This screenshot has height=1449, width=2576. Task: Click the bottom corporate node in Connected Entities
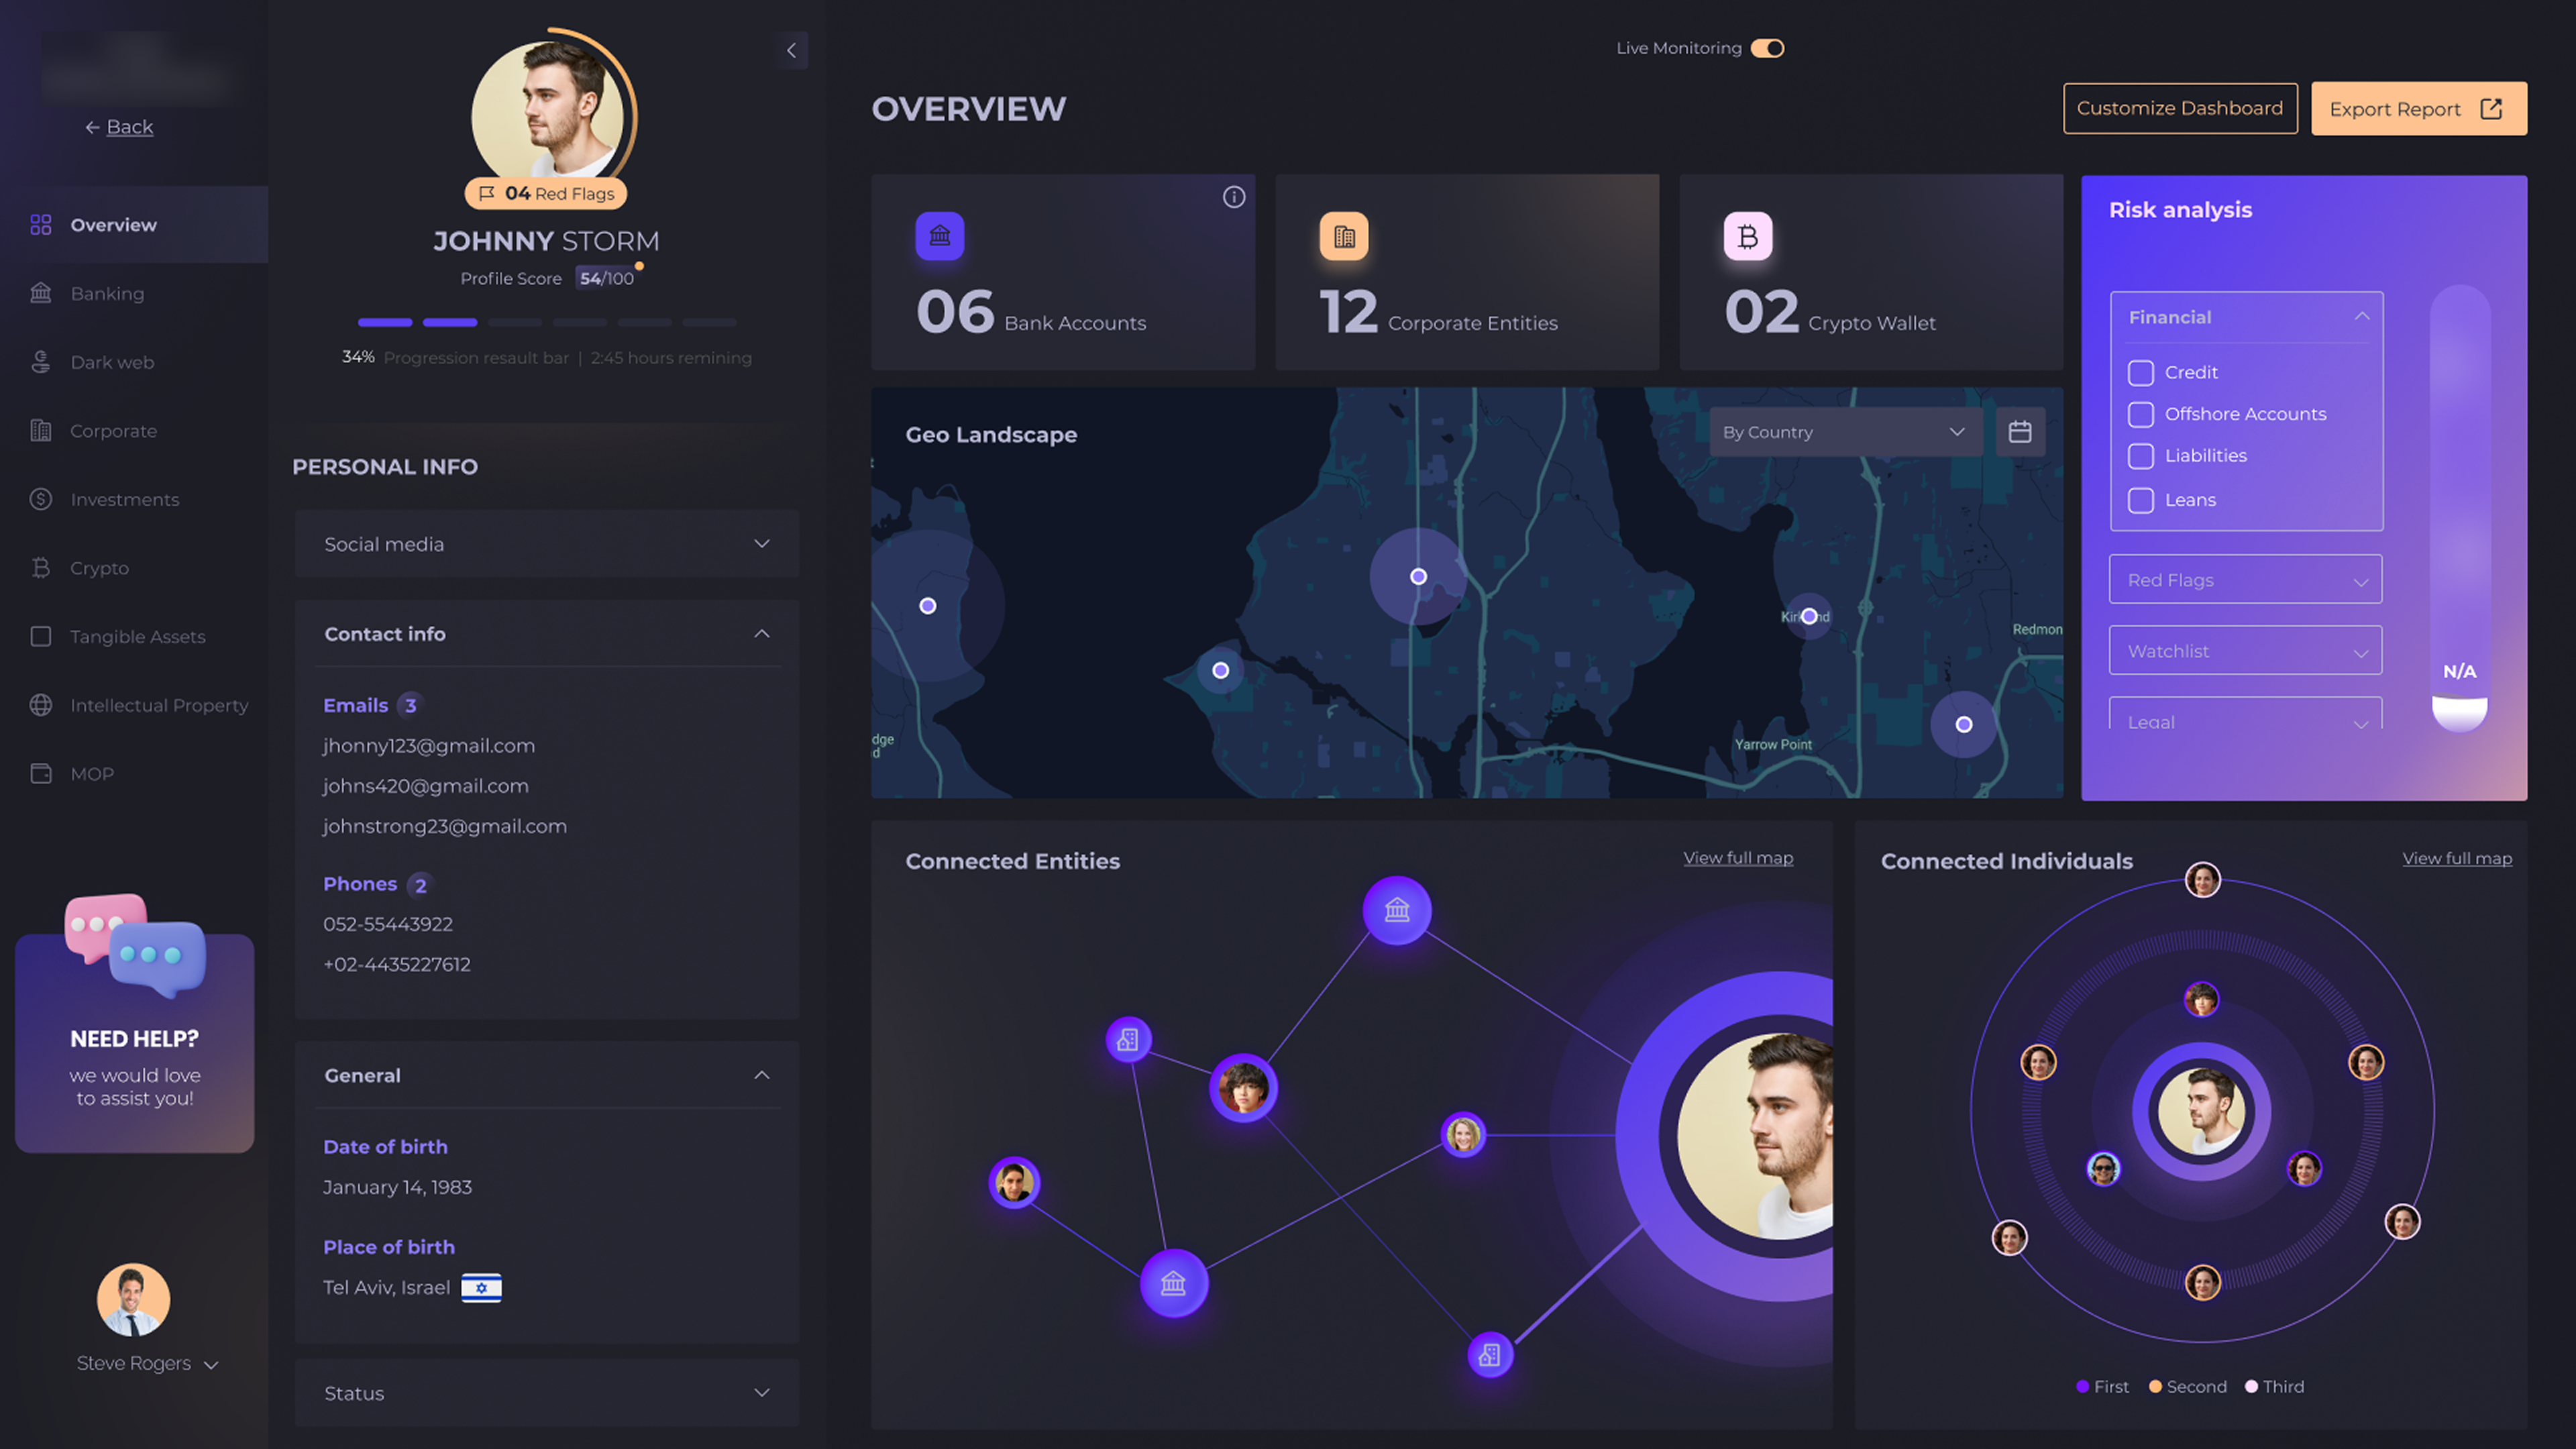click(1489, 1355)
